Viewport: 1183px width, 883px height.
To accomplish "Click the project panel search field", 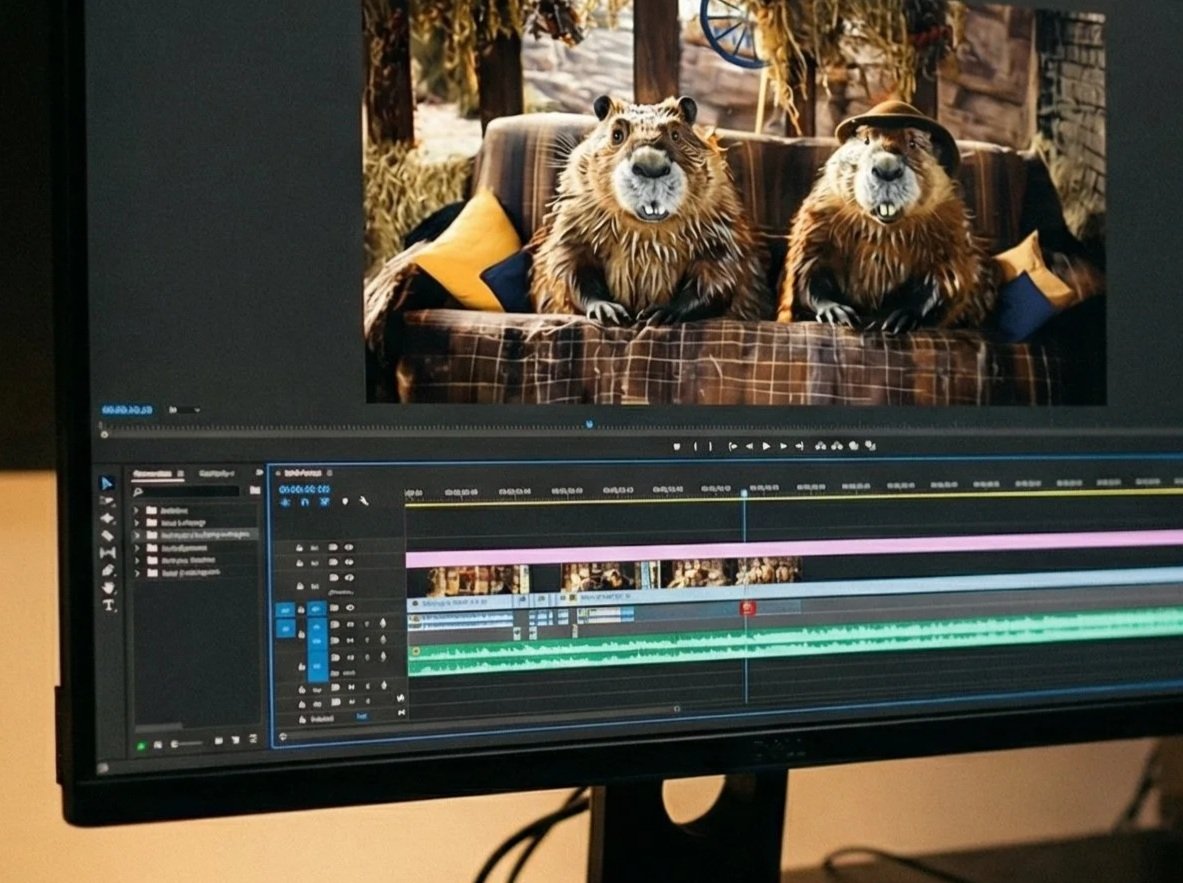I will pos(186,492).
